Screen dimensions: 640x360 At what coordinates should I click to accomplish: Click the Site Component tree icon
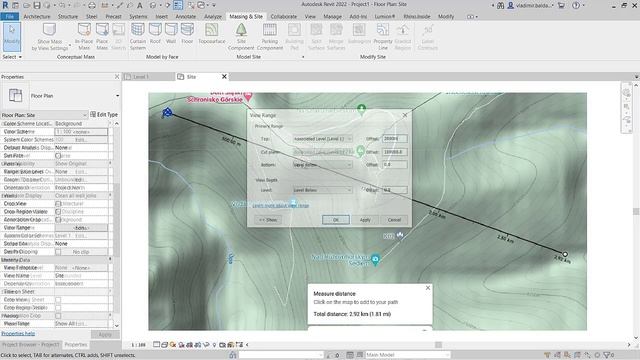click(241, 30)
